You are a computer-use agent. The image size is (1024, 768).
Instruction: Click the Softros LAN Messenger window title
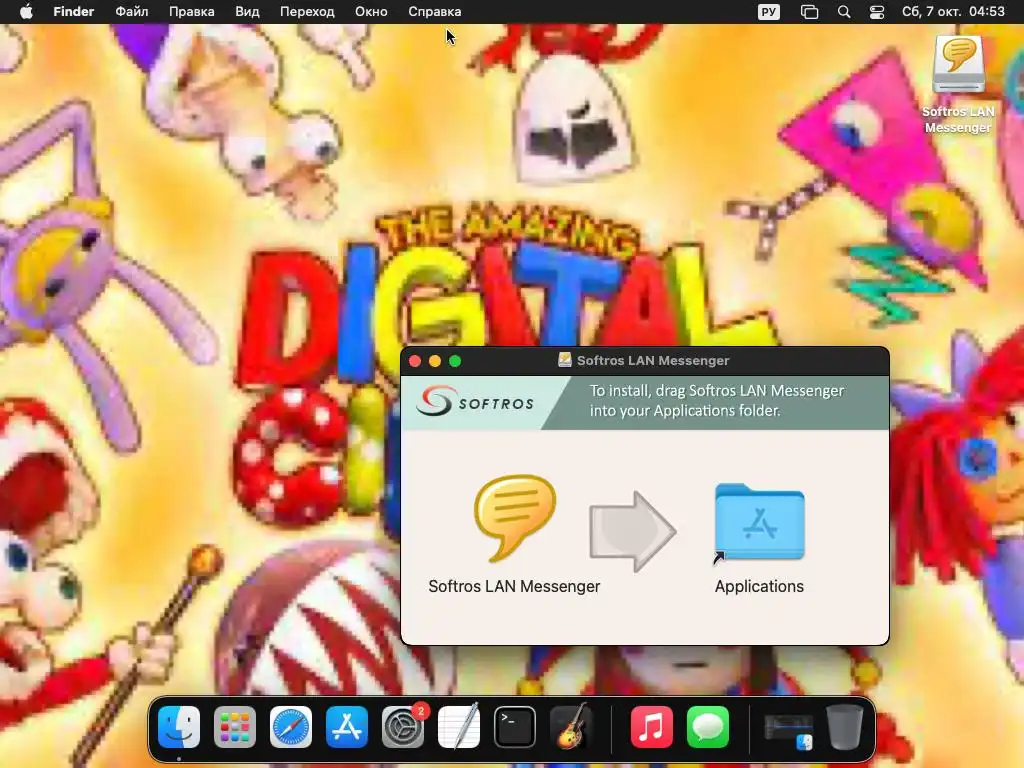point(653,360)
